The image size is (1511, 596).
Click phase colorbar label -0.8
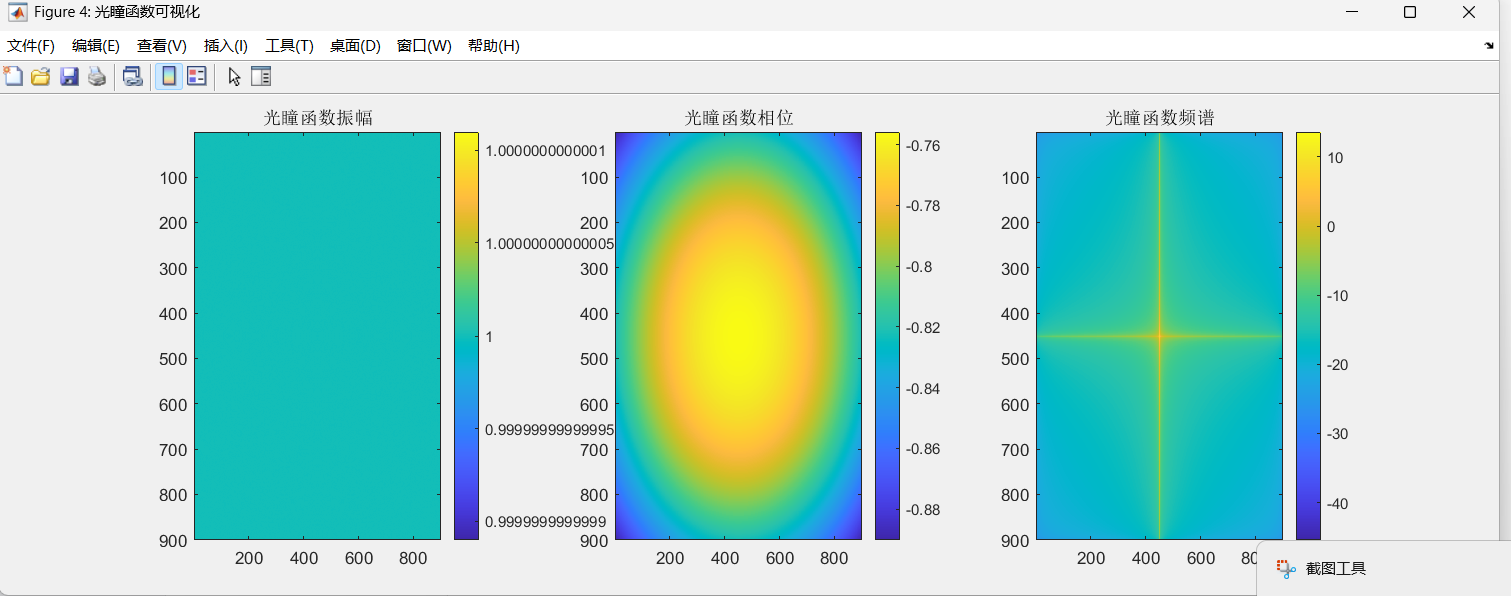919,267
